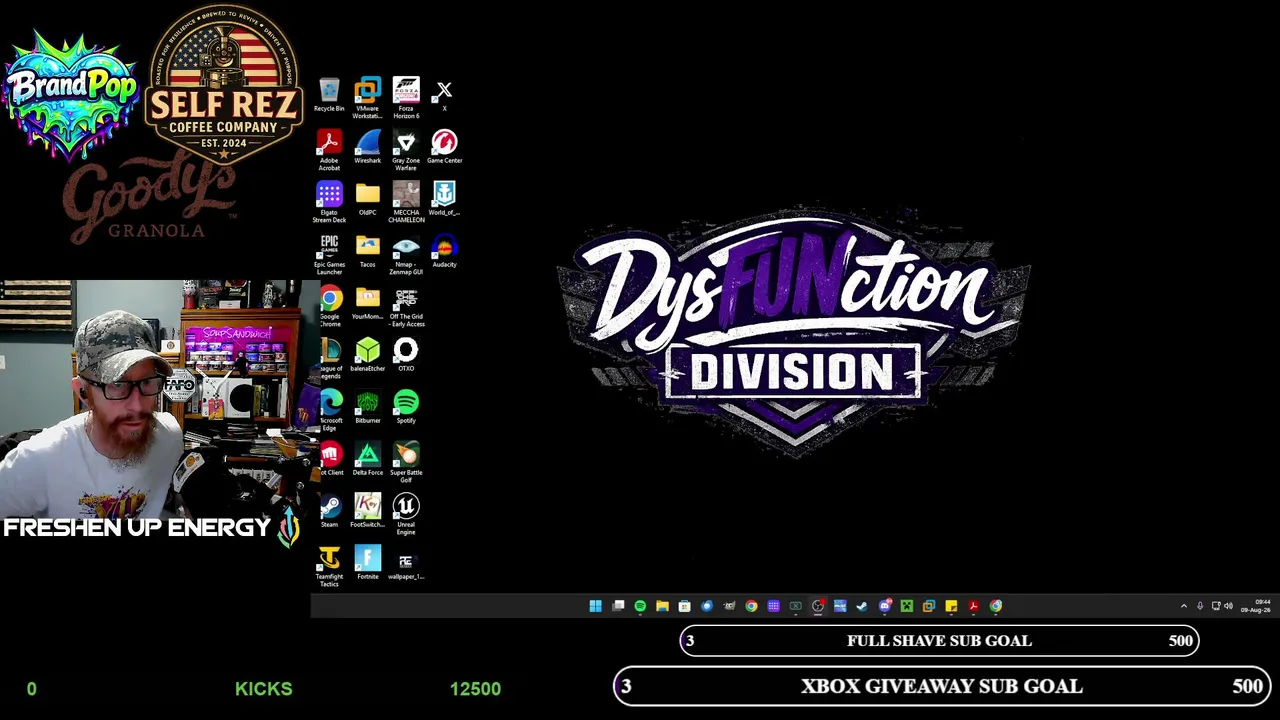
Task: Select the Wireshark desktop shortcut
Action: [x=367, y=147]
